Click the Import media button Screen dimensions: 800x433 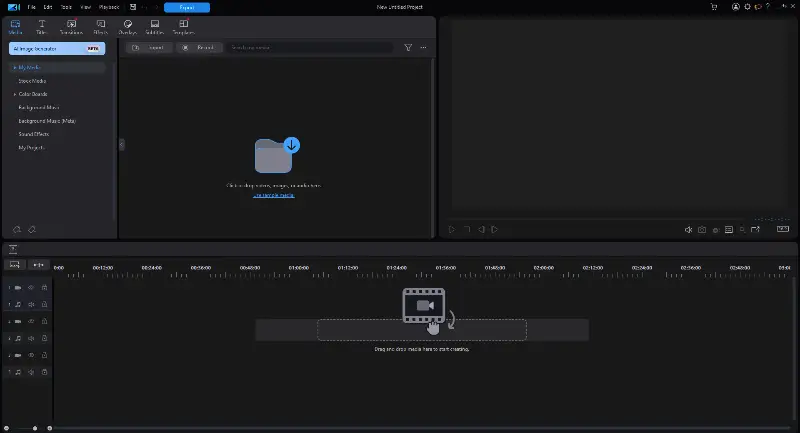(x=148, y=47)
